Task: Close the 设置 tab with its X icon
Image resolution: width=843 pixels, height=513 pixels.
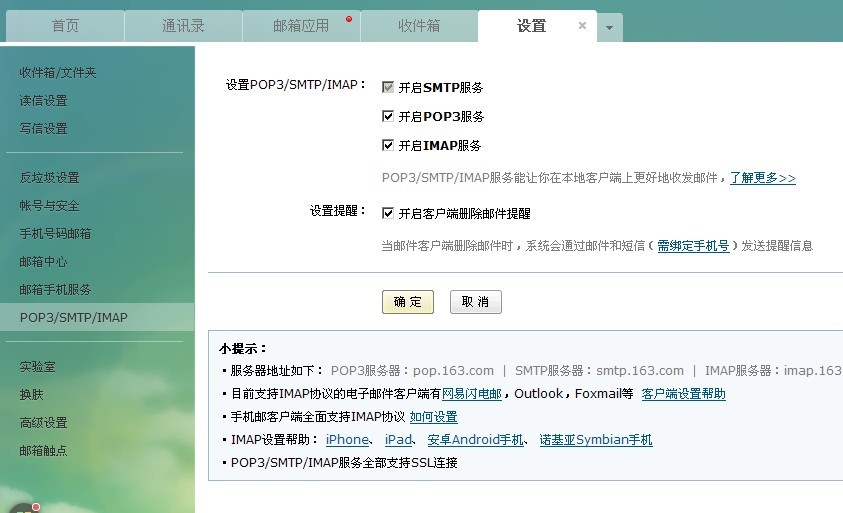Action: click(x=582, y=25)
